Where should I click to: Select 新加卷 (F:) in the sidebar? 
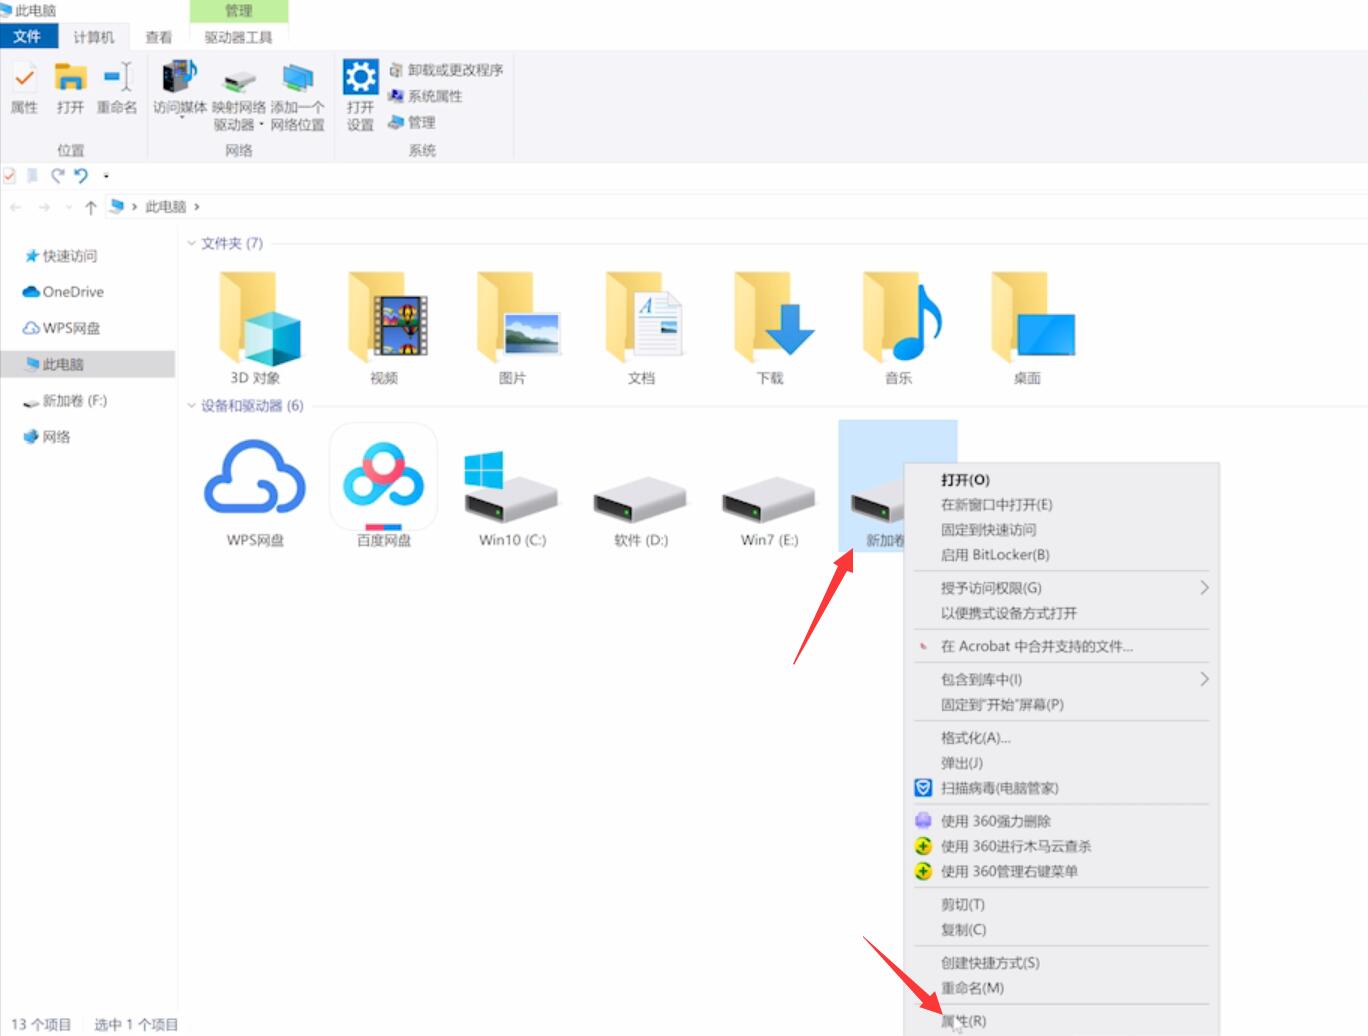(x=66, y=401)
